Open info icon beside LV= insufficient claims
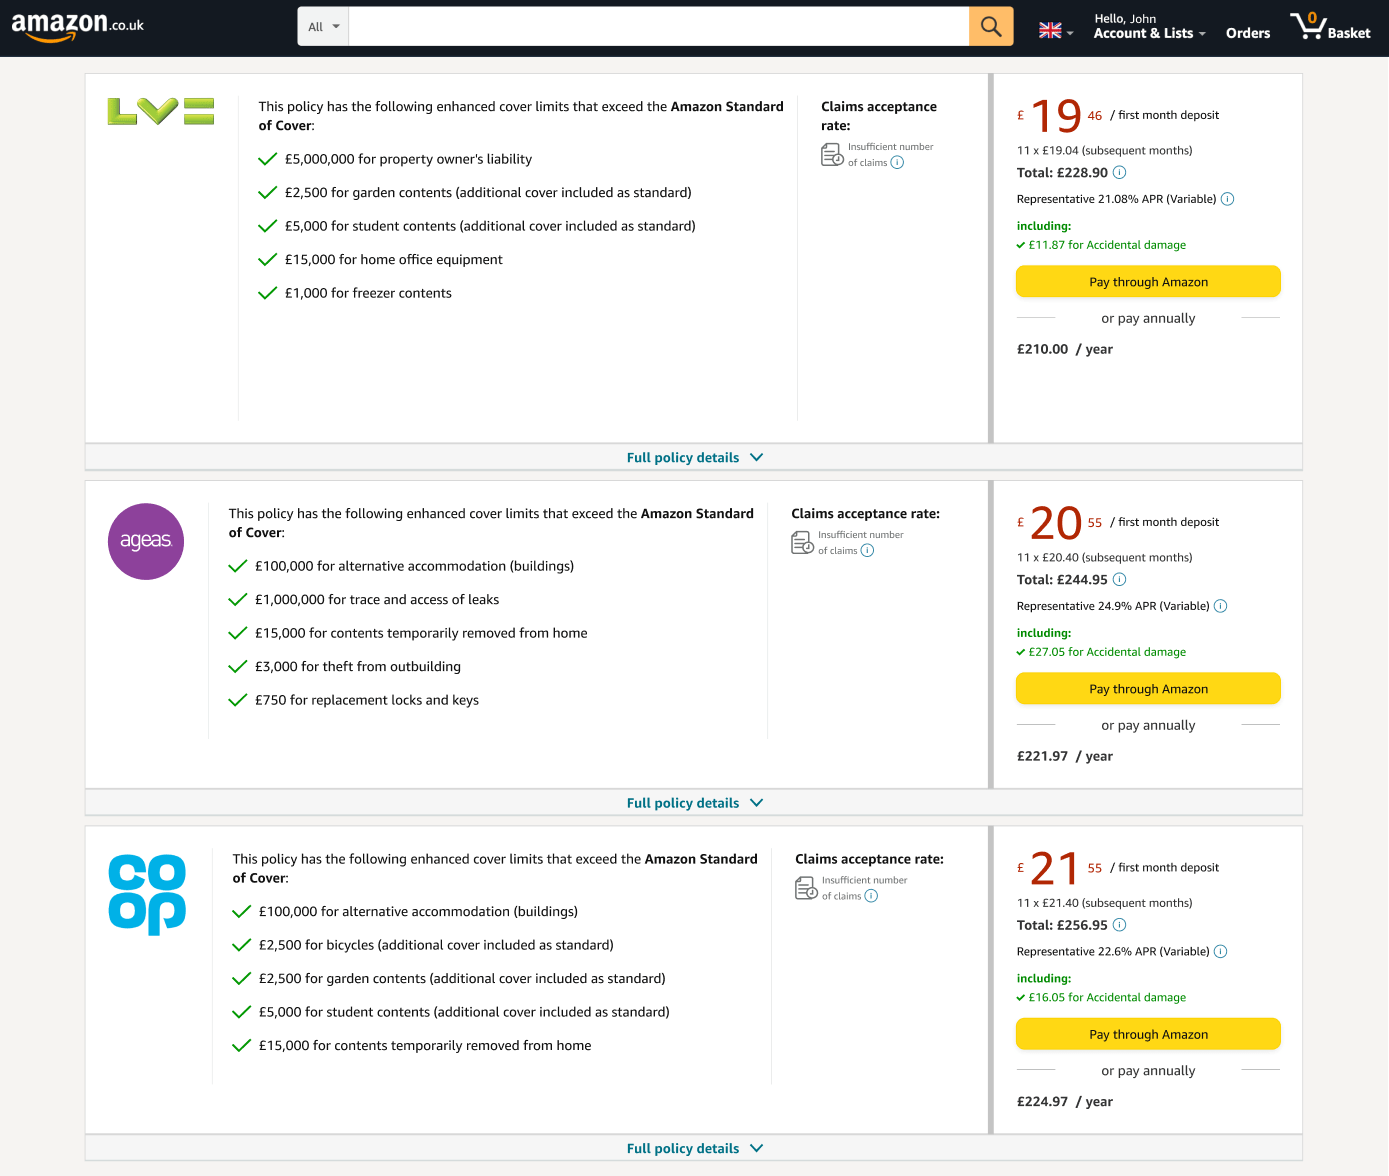The height and width of the screenshot is (1176, 1389). click(897, 163)
